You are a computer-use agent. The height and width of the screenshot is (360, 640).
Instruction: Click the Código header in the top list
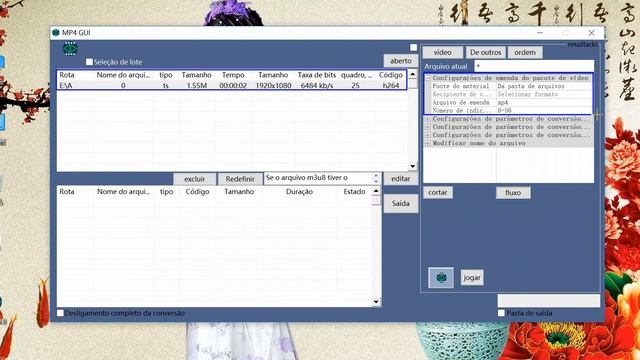[x=391, y=75]
